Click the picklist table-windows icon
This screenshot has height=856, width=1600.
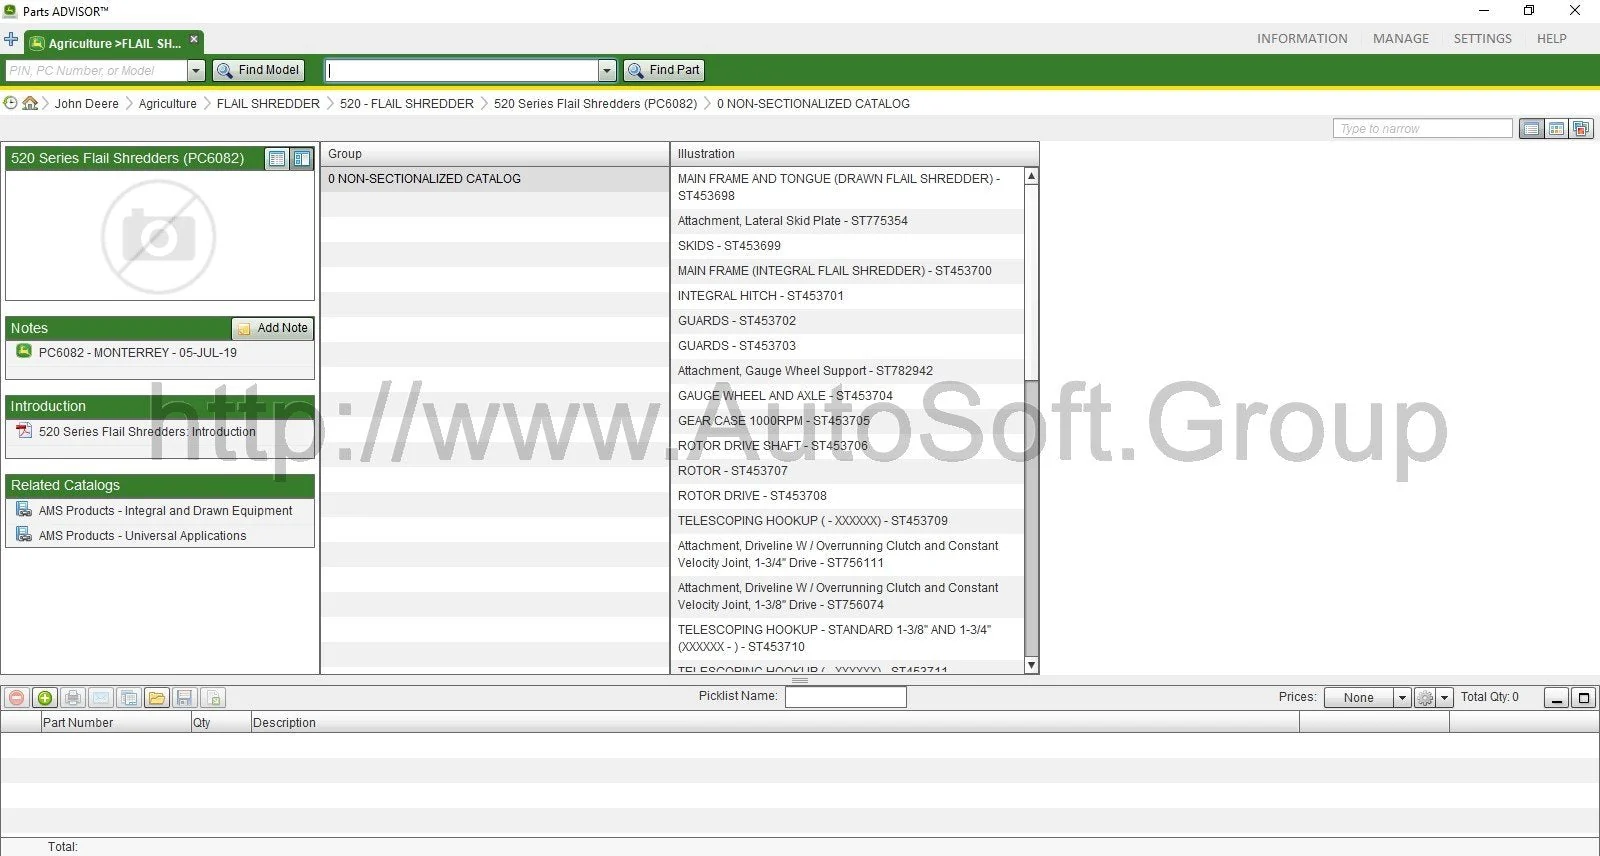128,698
